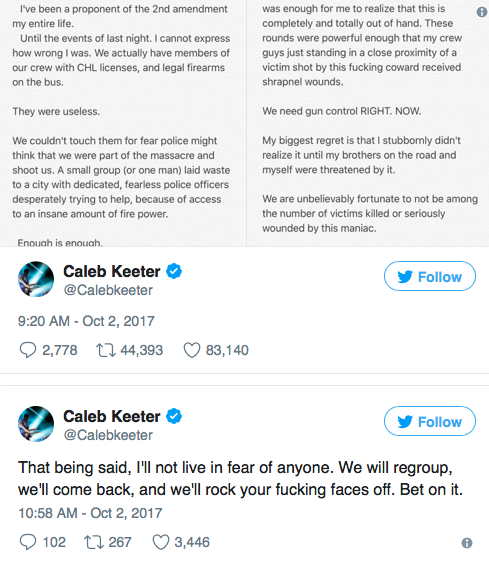
Task: Follow Caleb Keeter from the first tweet
Action: tap(430, 276)
